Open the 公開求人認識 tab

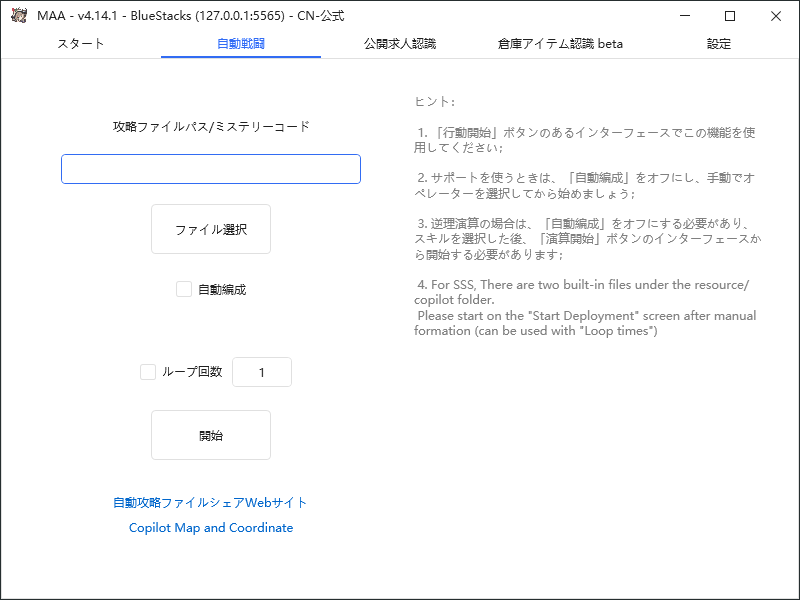pos(400,44)
